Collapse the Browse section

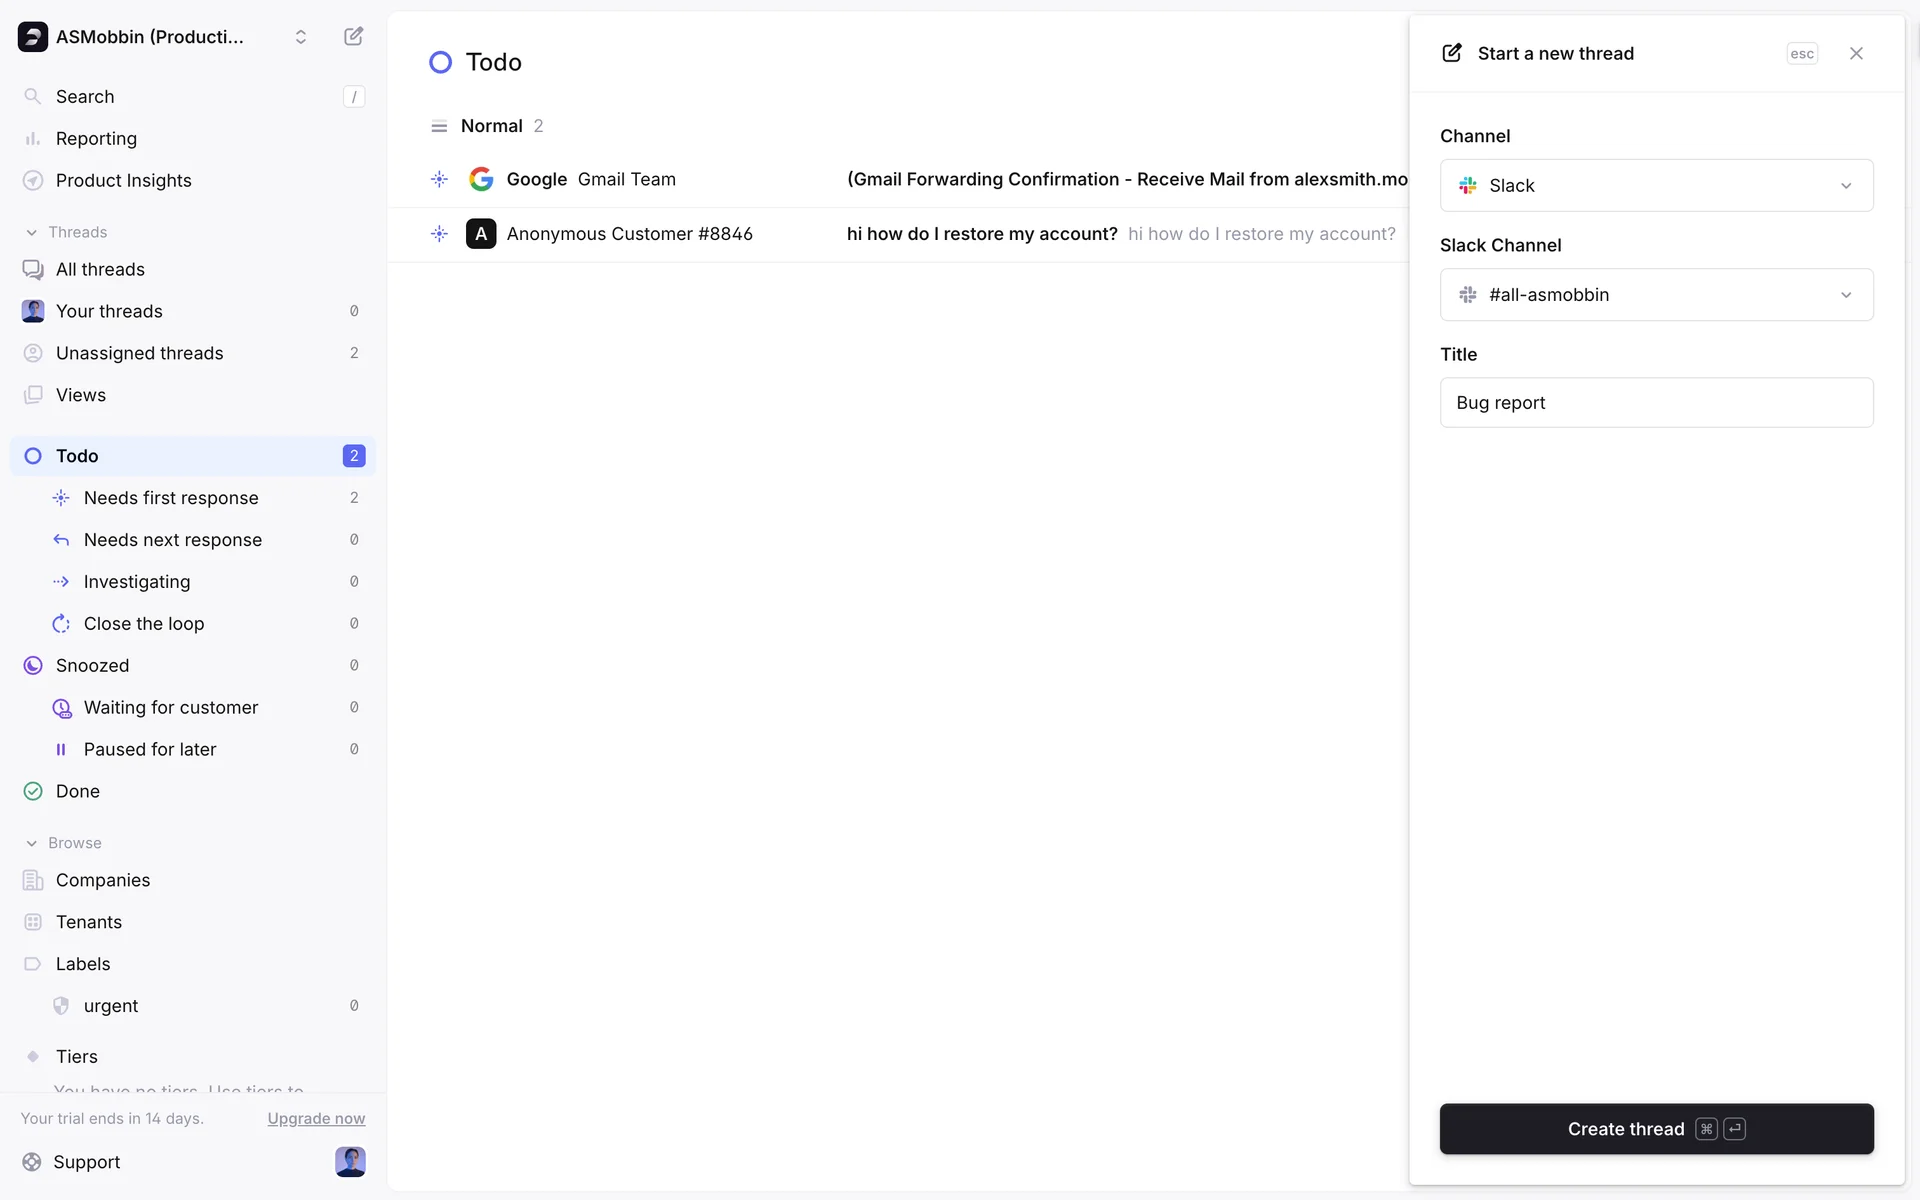click(x=32, y=843)
